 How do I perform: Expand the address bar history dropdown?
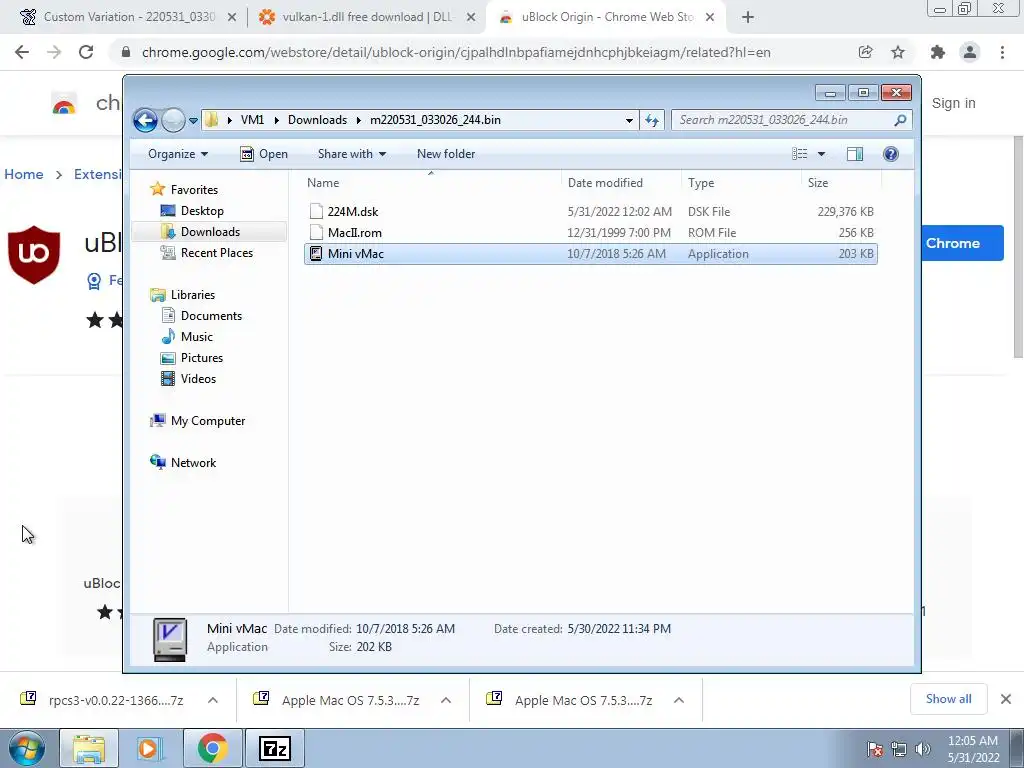tap(629, 120)
